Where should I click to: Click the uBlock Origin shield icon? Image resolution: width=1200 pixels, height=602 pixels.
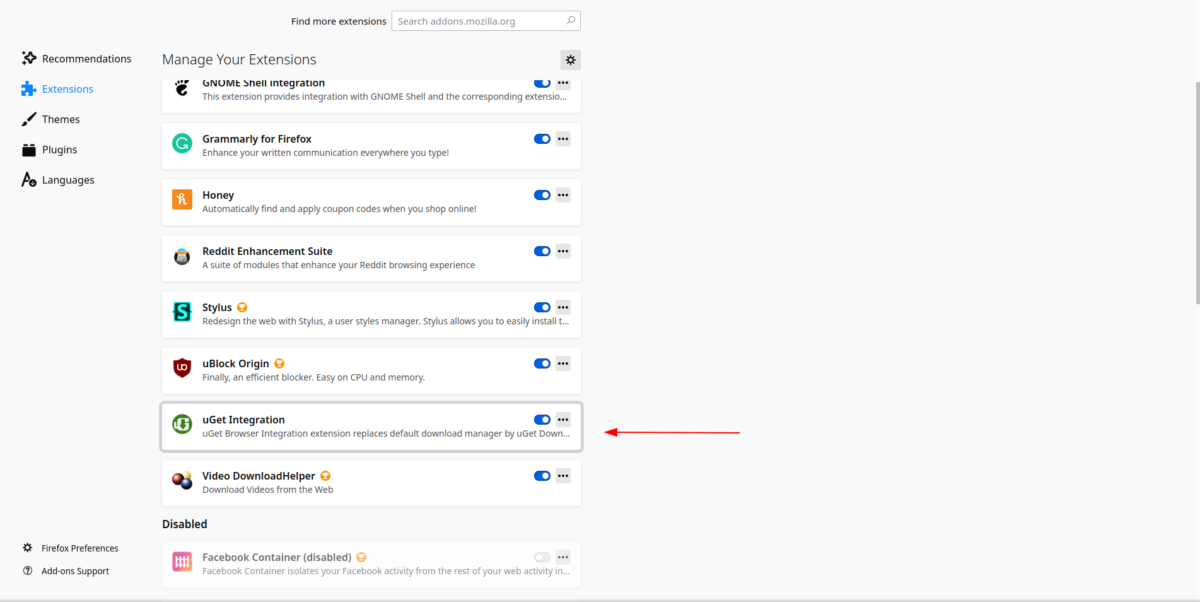coord(181,369)
